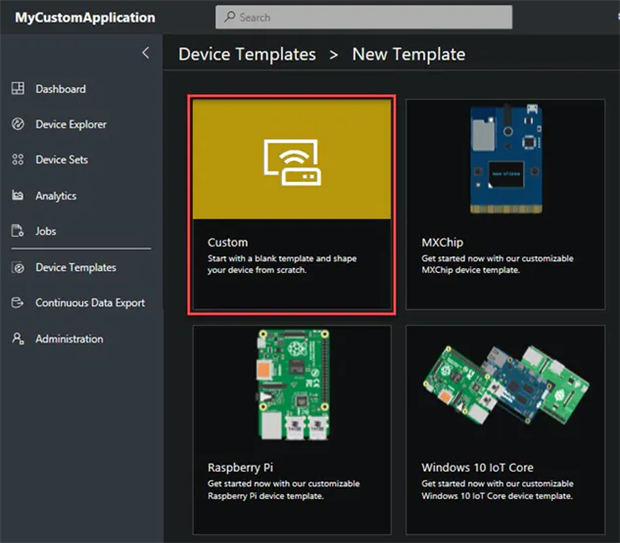620x543 pixels.
Task: Open the Administration section
Action: (69, 339)
